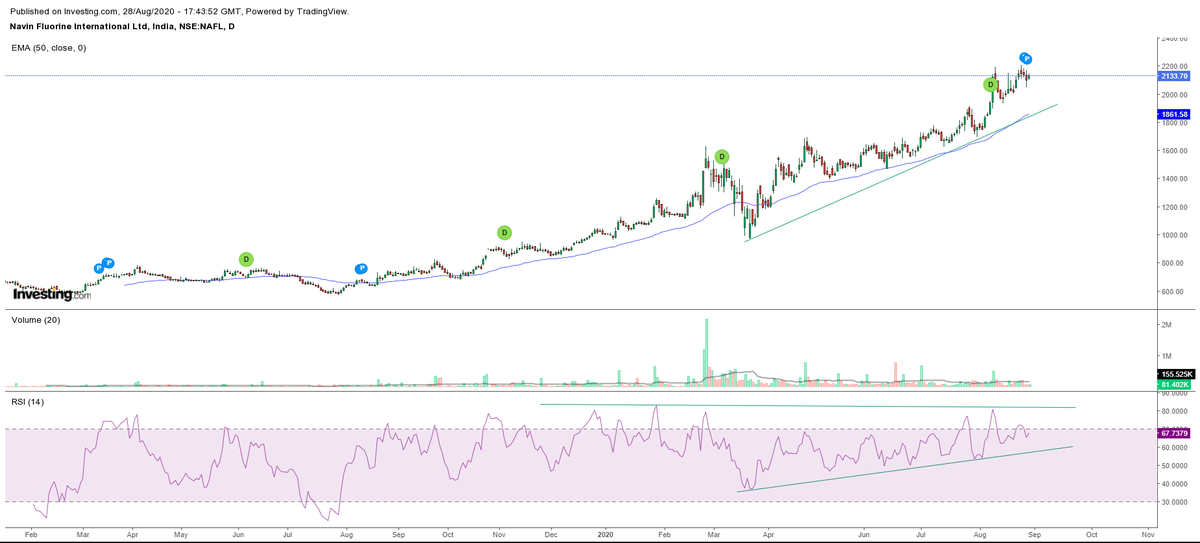The width and height of the screenshot is (1200, 543).
Task: Click the 2020 year label on time axis
Action: 606,535
